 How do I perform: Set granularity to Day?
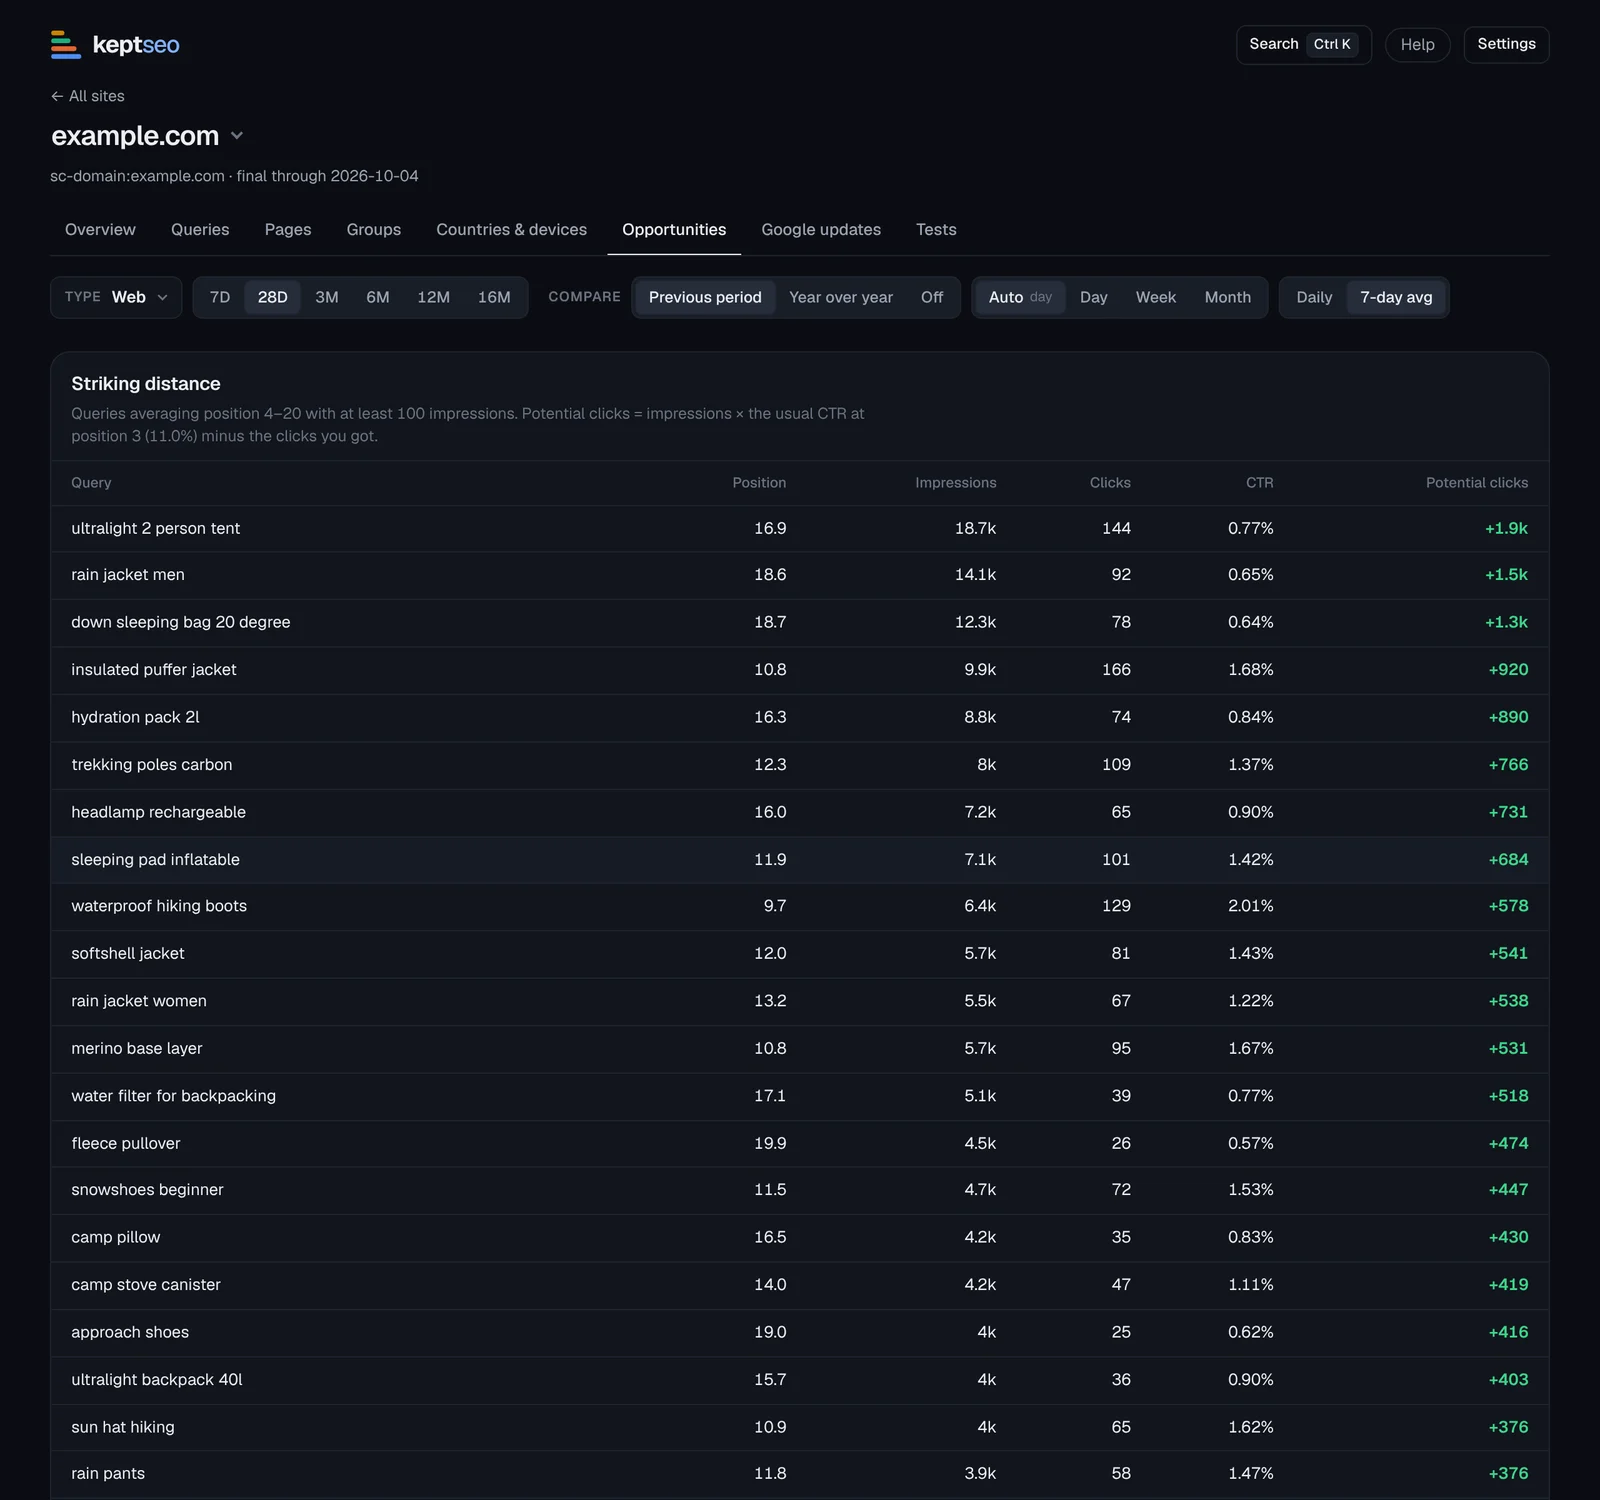pyautogui.click(x=1094, y=298)
